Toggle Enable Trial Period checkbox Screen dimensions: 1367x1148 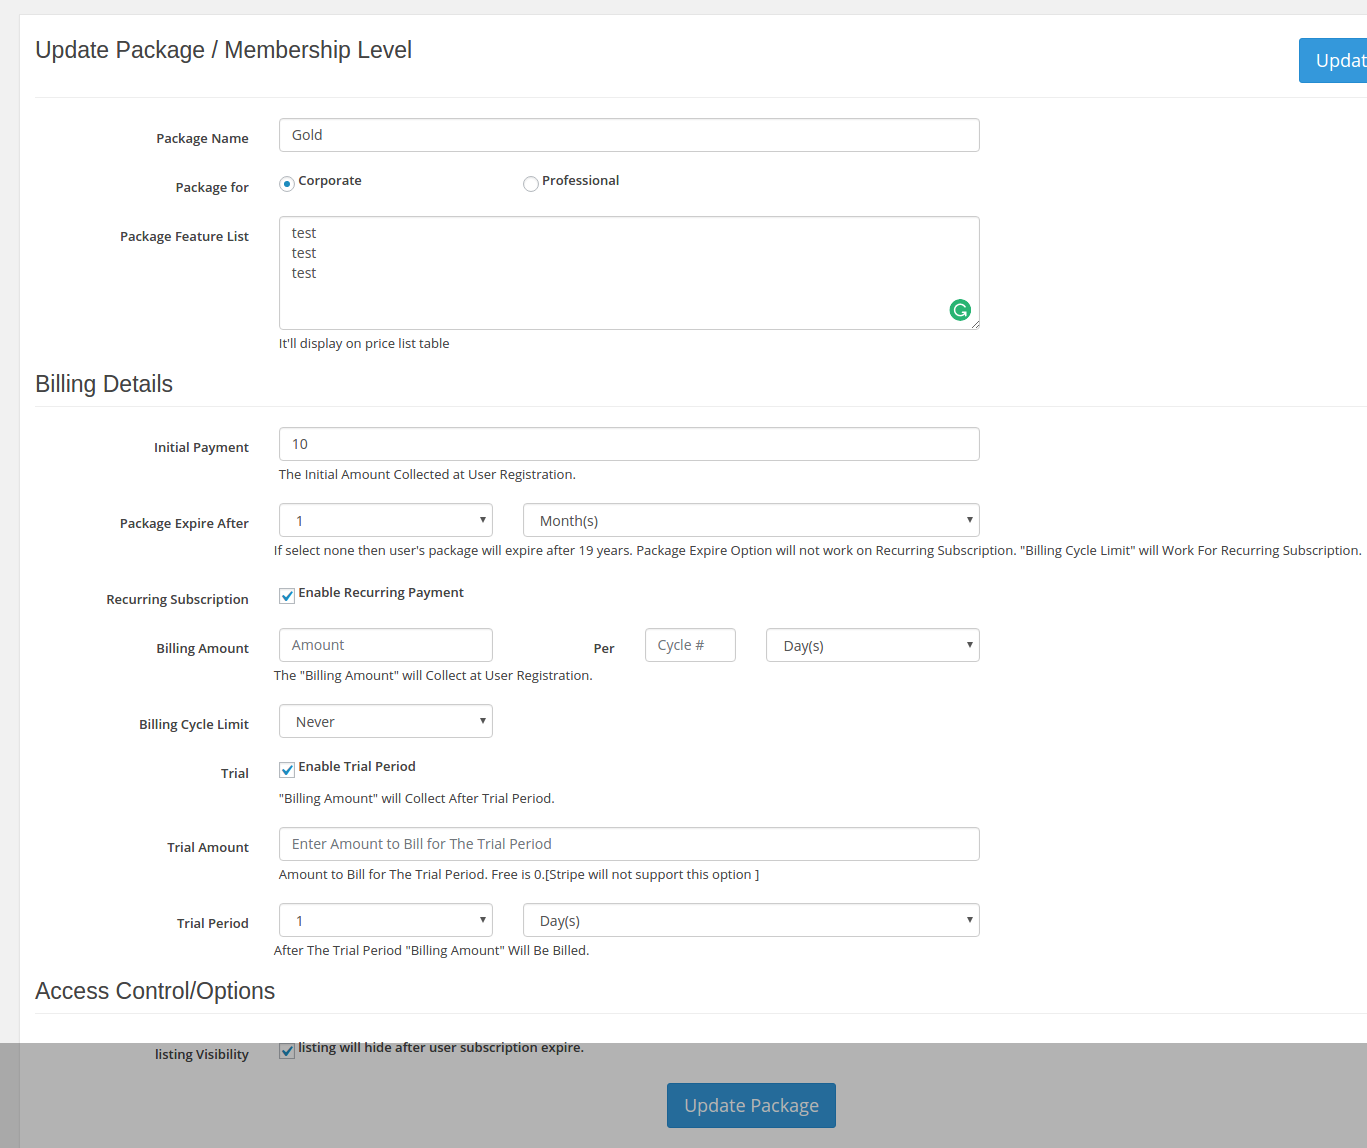coord(287,770)
